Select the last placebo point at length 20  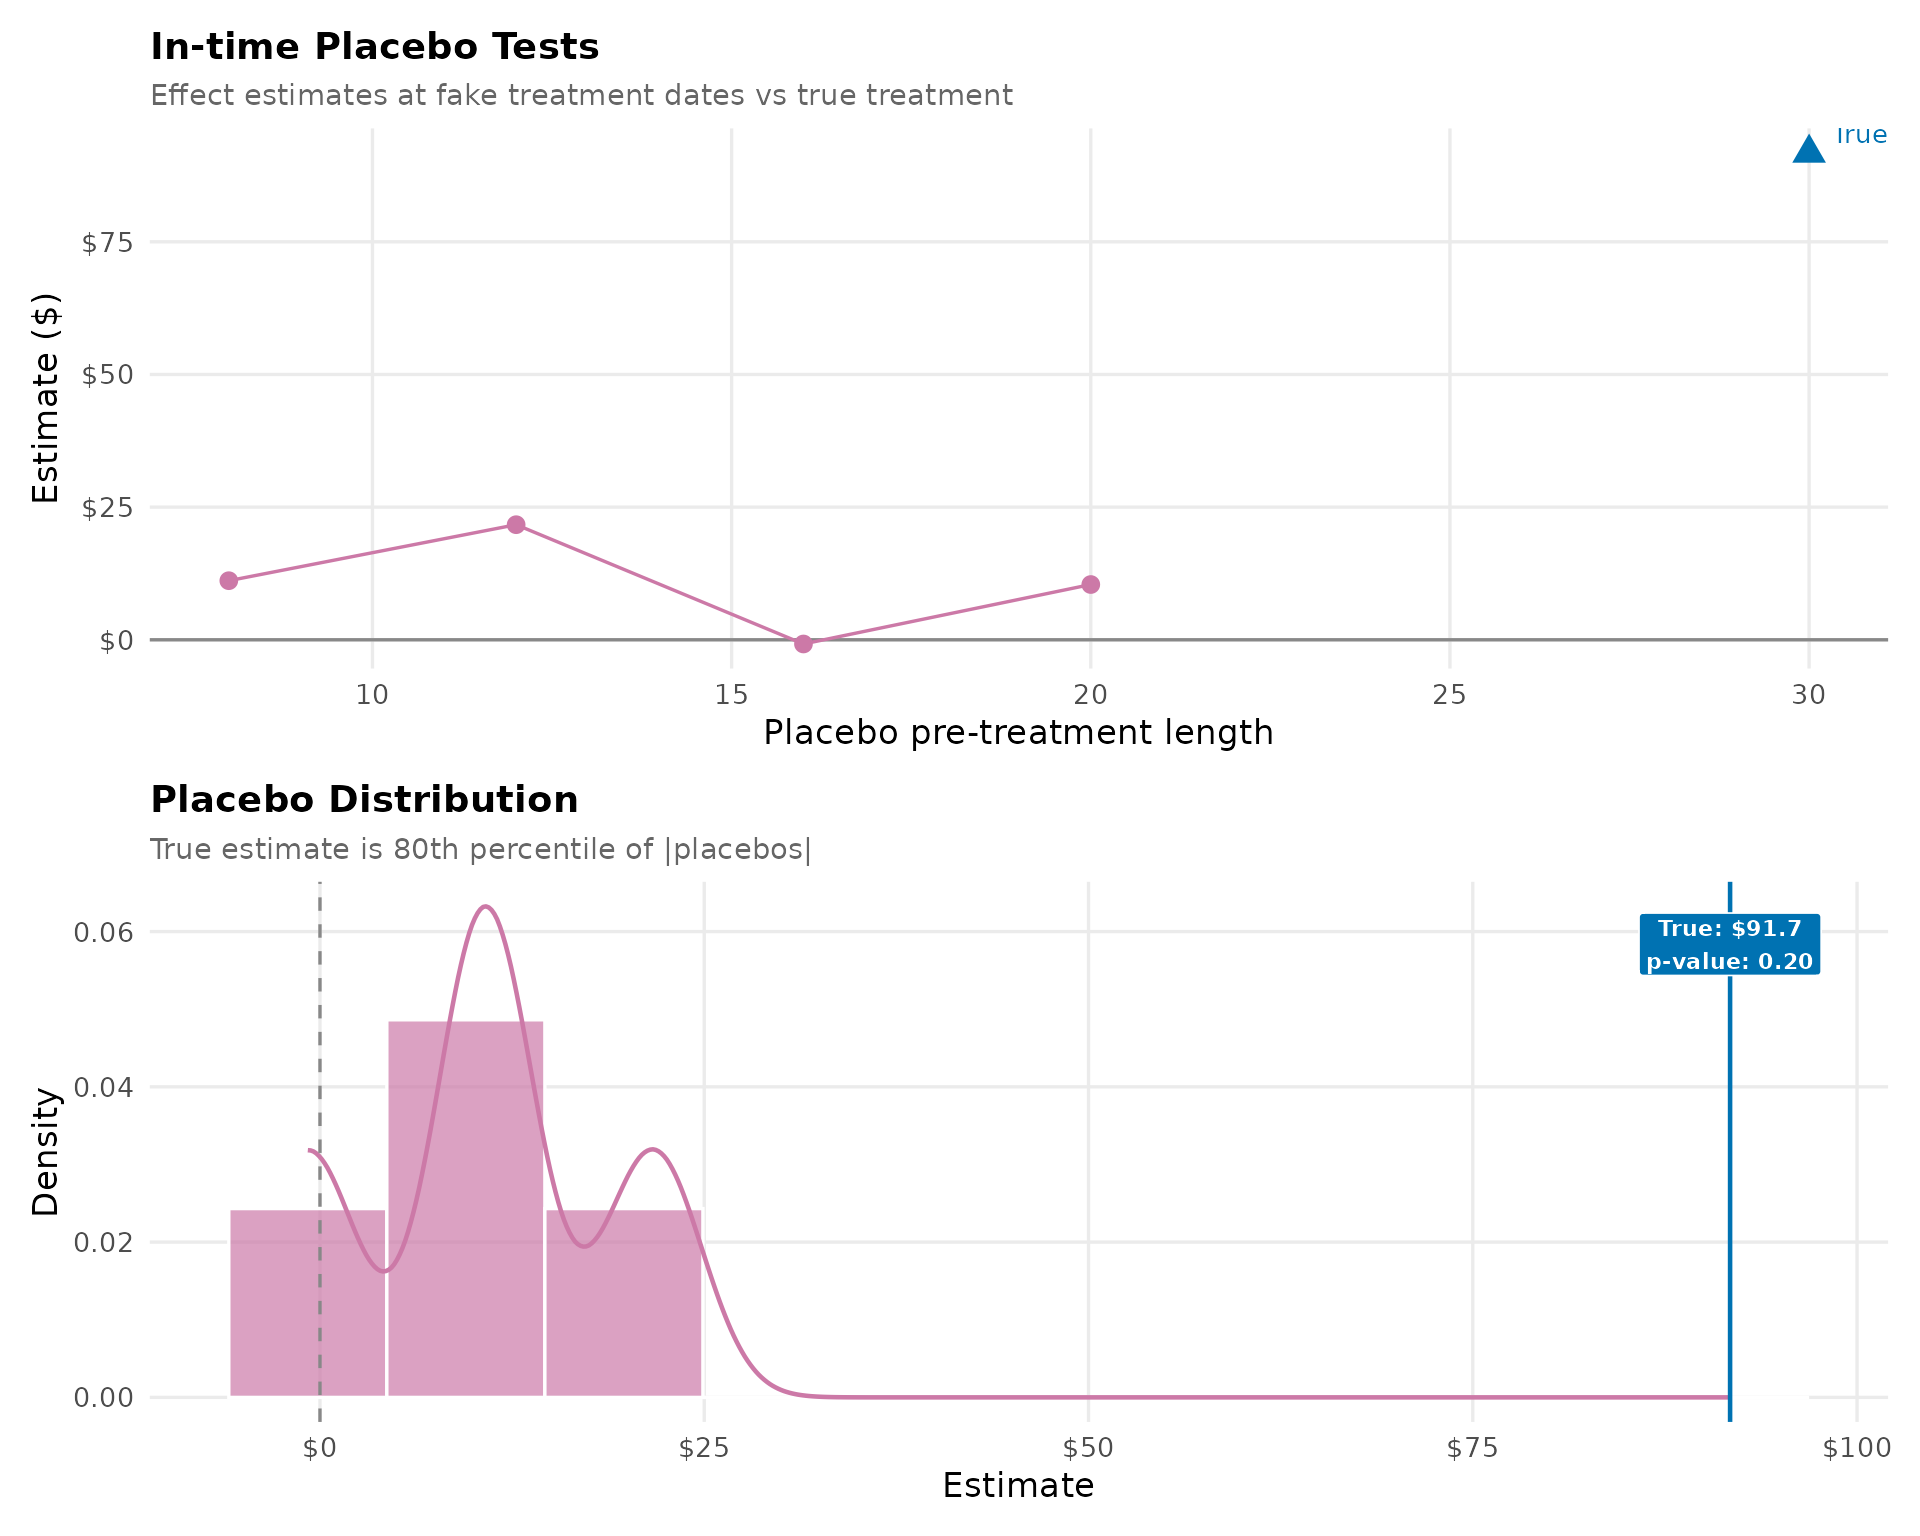click(x=1091, y=585)
